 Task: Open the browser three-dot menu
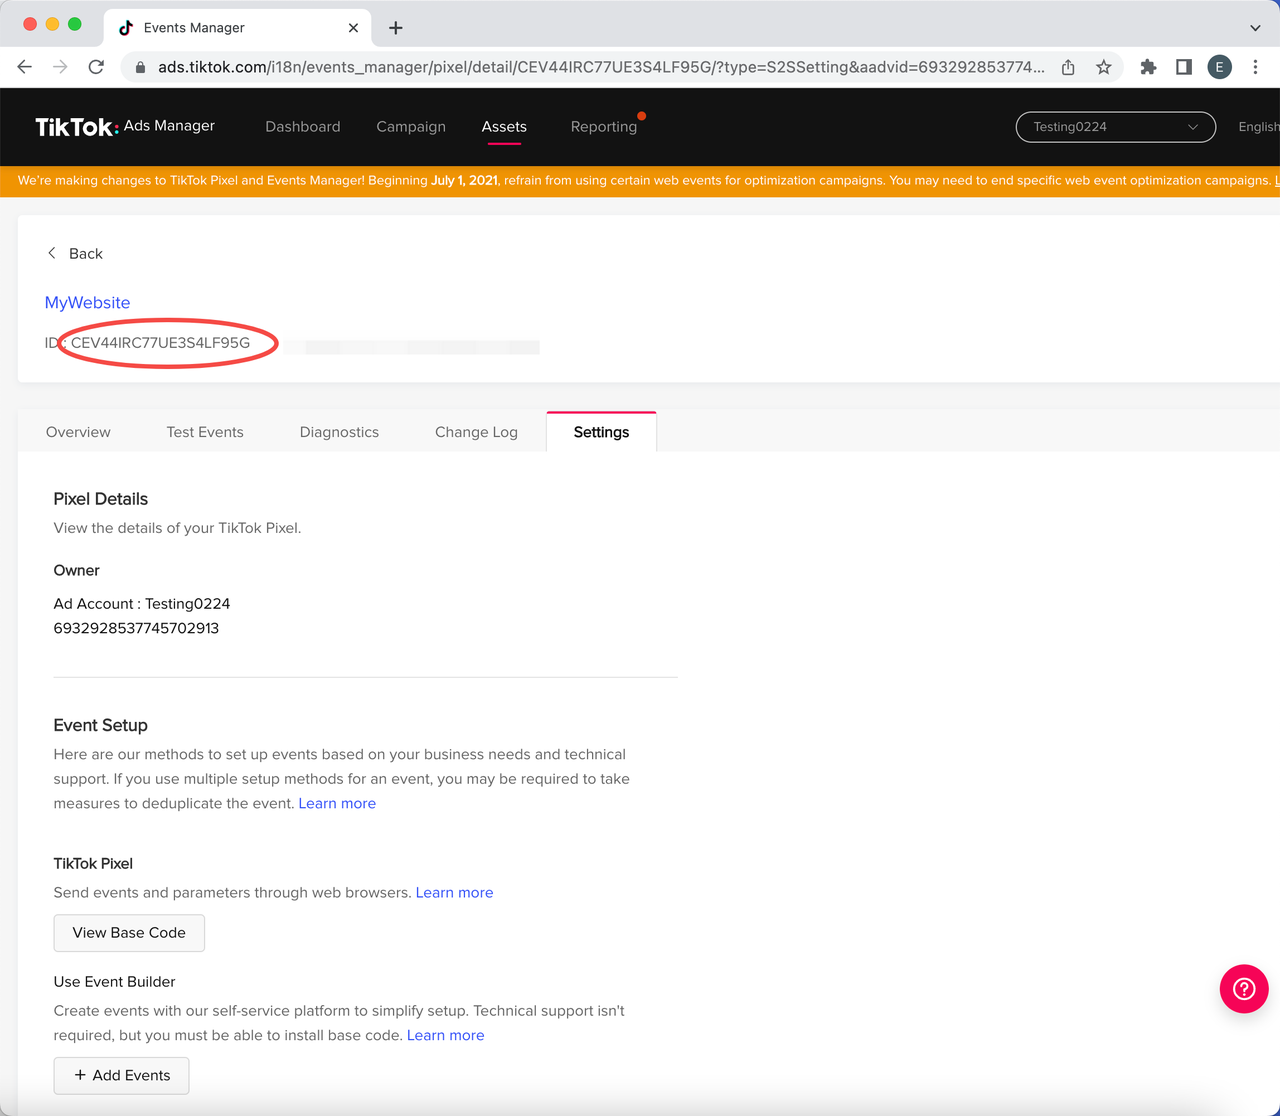(x=1256, y=67)
